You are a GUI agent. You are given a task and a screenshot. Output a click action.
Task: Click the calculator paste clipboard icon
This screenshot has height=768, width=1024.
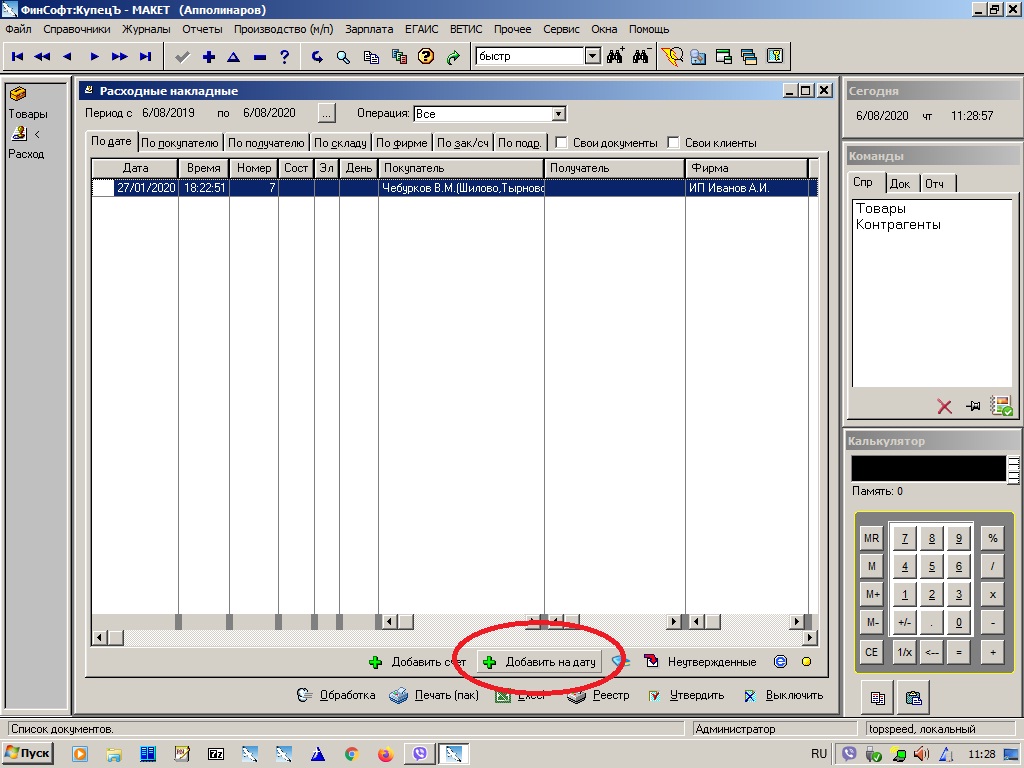tap(913, 697)
